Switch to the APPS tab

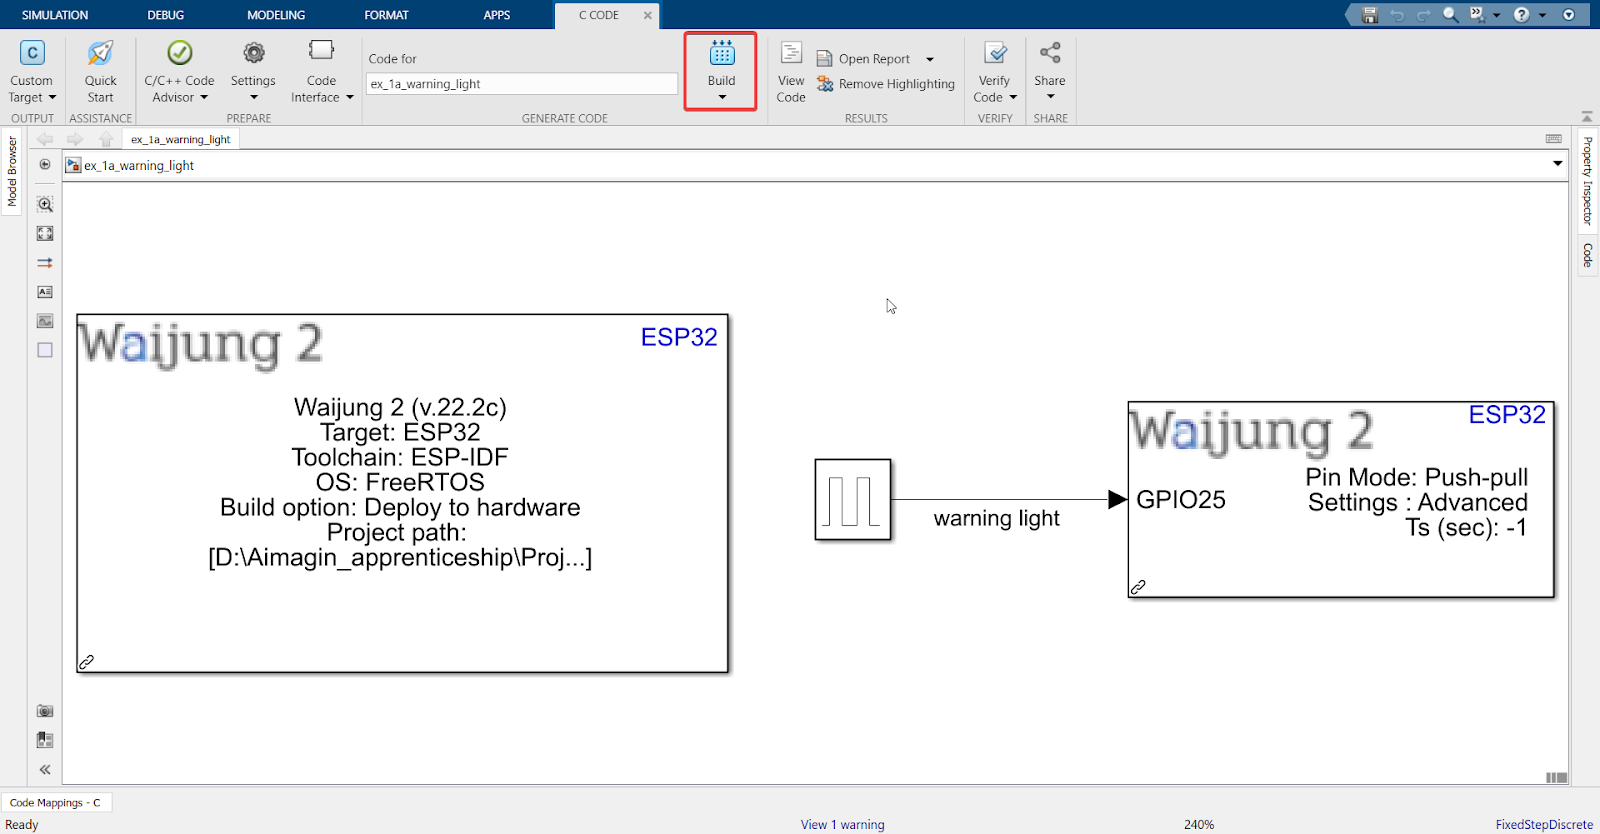point(497,15)
